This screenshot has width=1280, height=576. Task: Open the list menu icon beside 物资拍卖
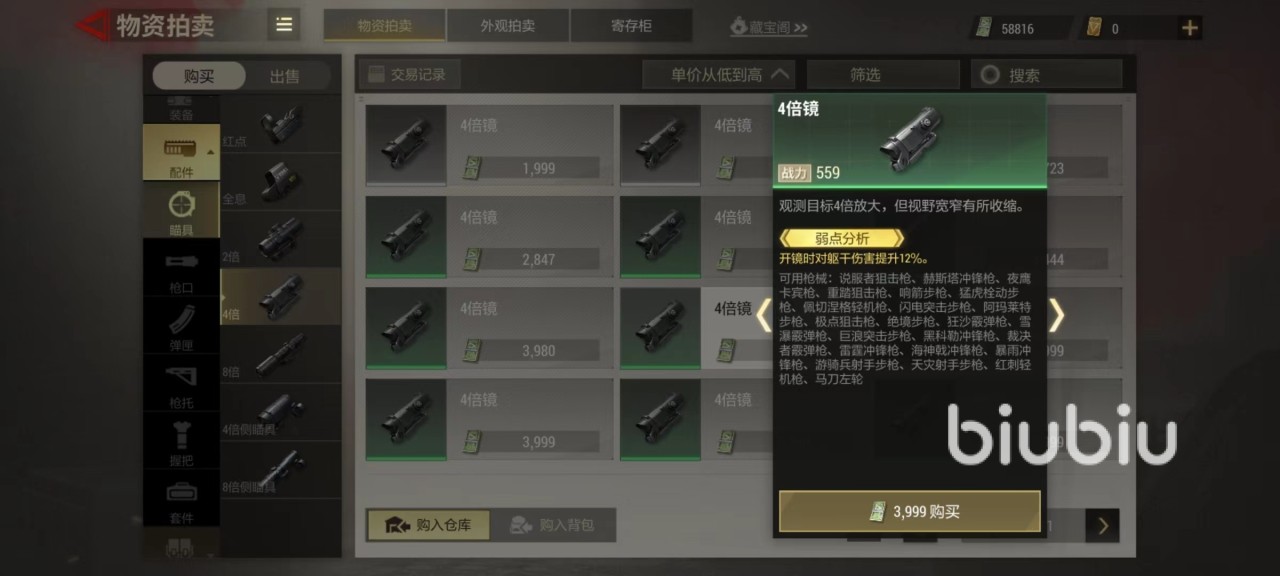[284, 25]
